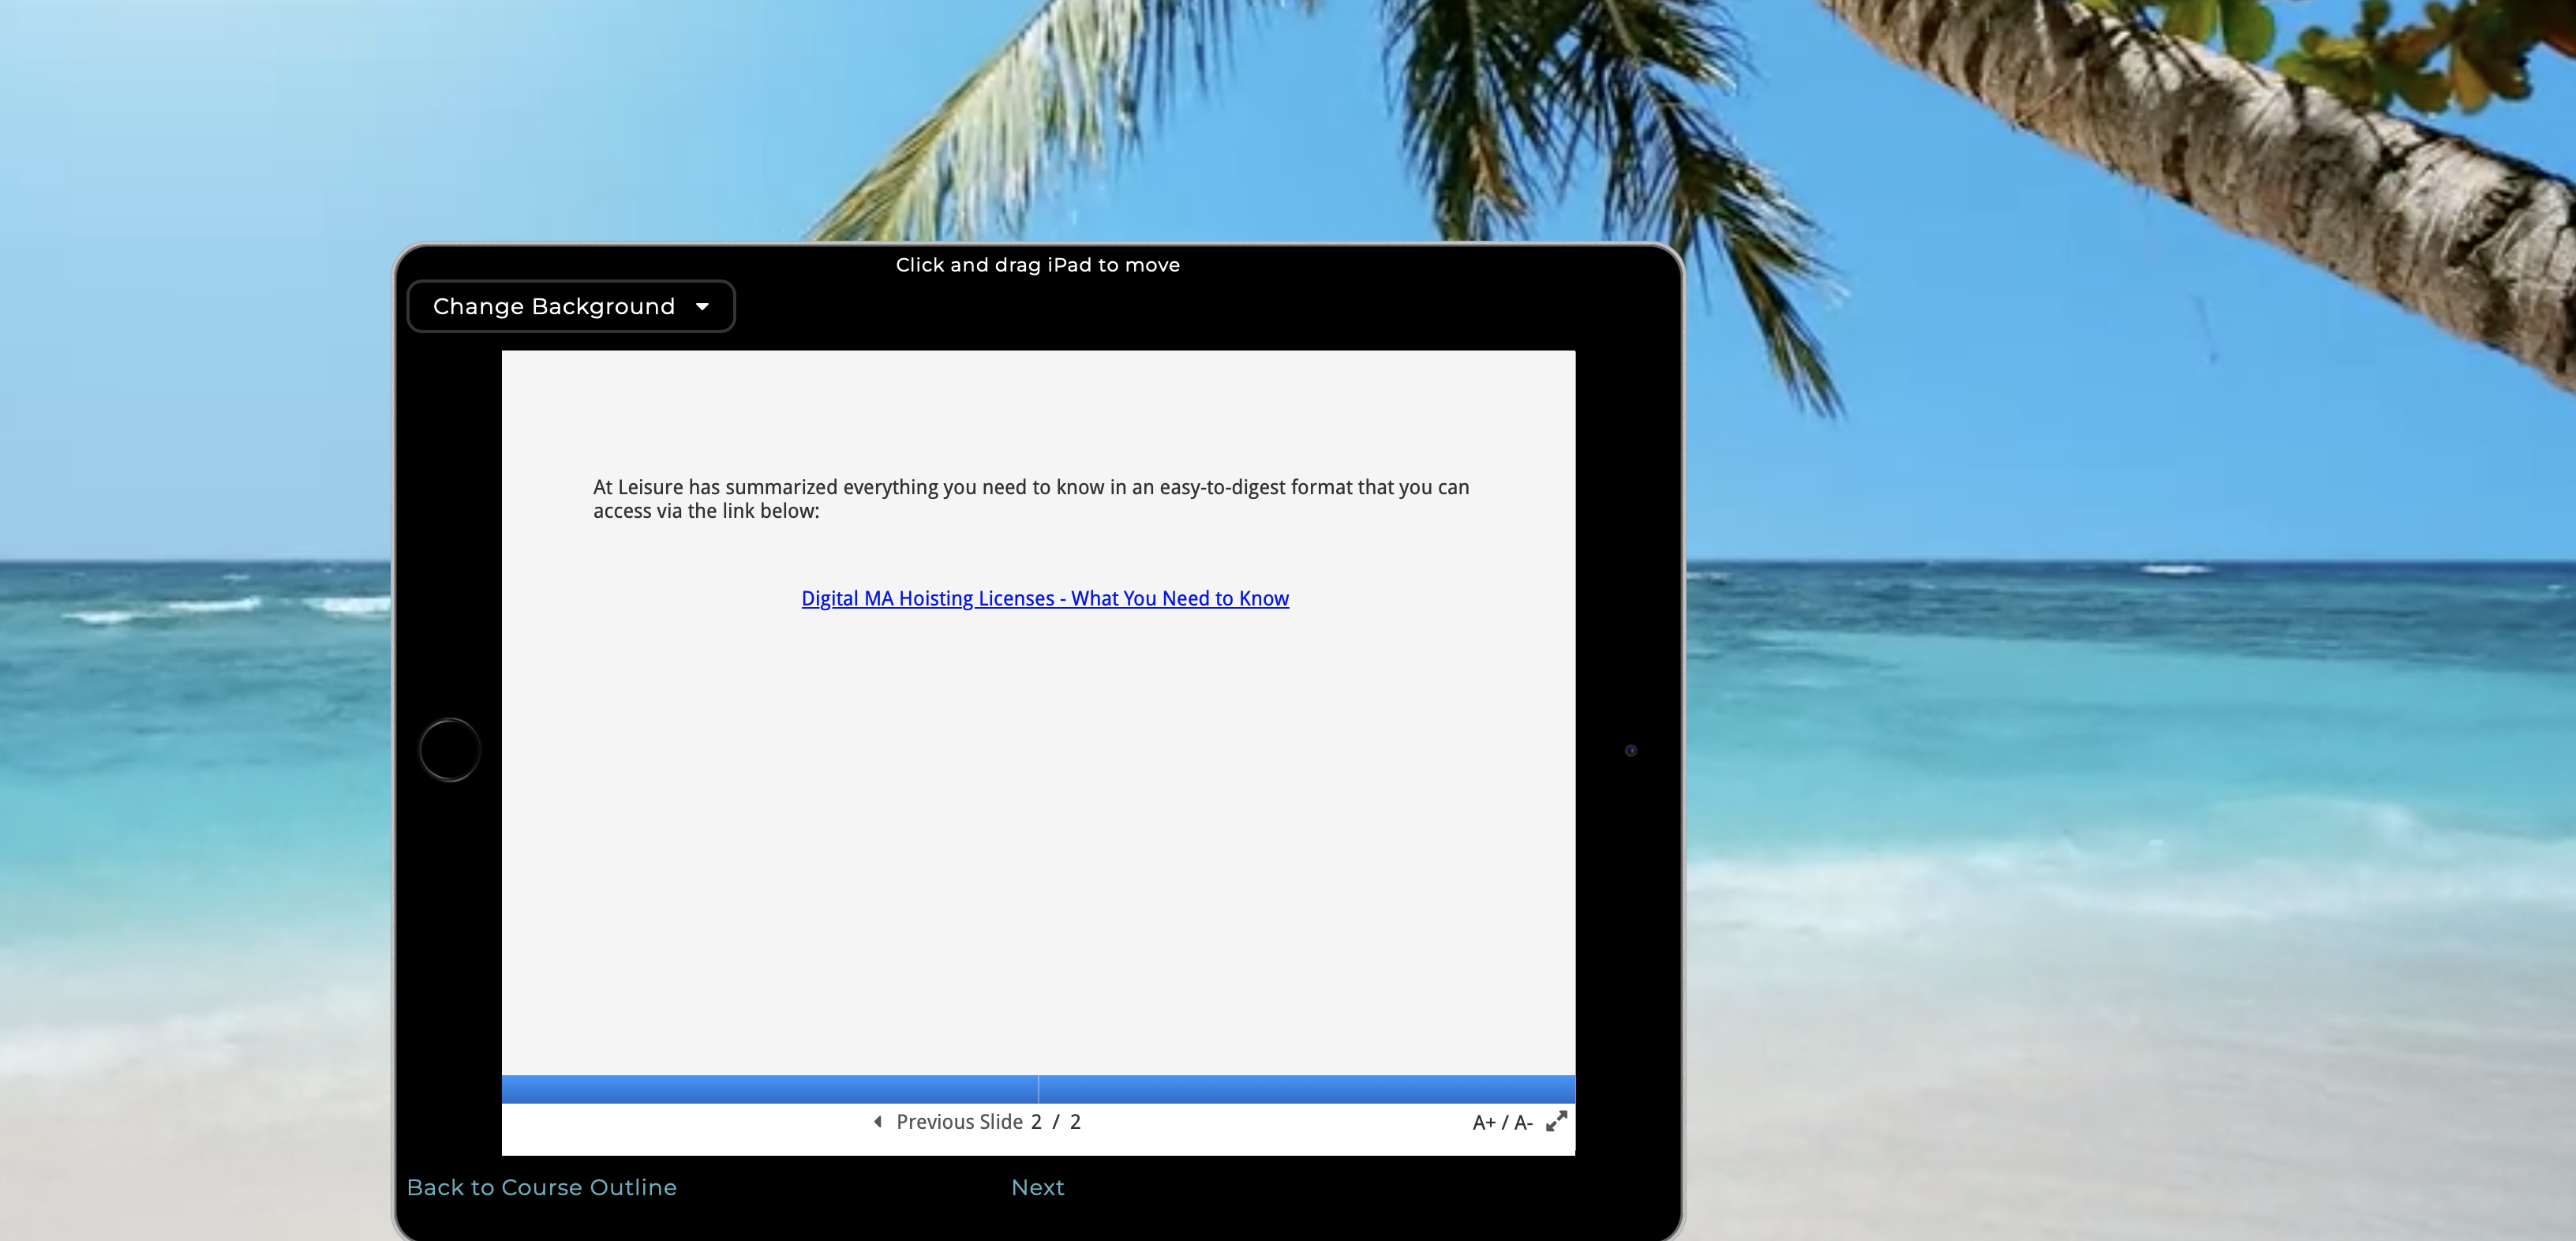Click the A+ / A- text size control
The height and width of the screenshot is (1241, 2576).
(1502, 1123)
